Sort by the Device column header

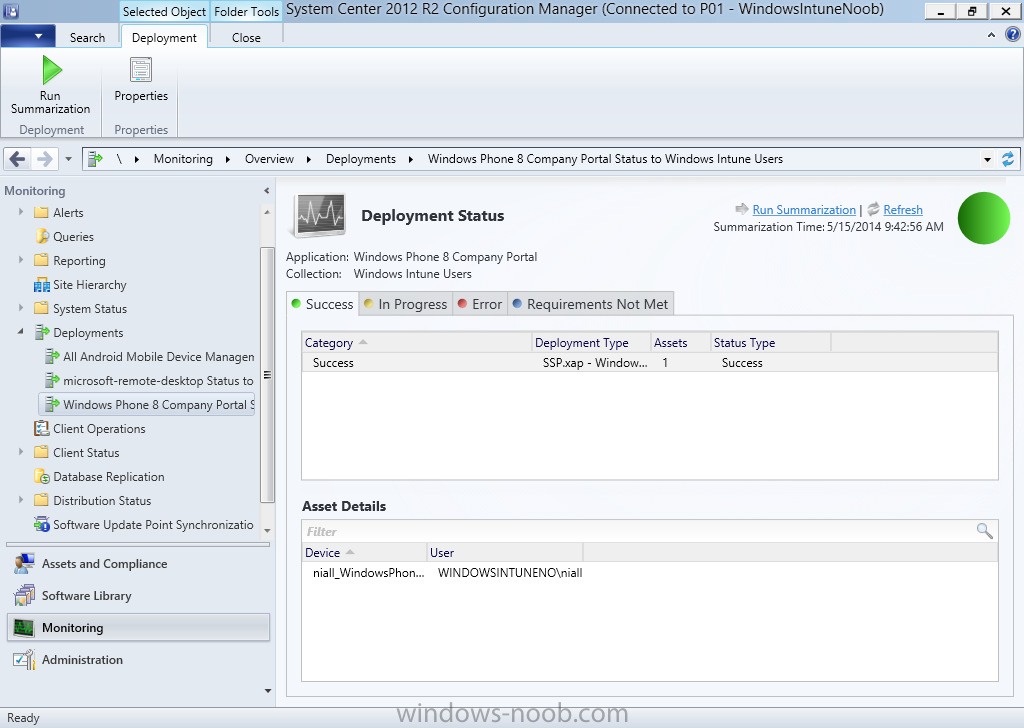point(364,553)
